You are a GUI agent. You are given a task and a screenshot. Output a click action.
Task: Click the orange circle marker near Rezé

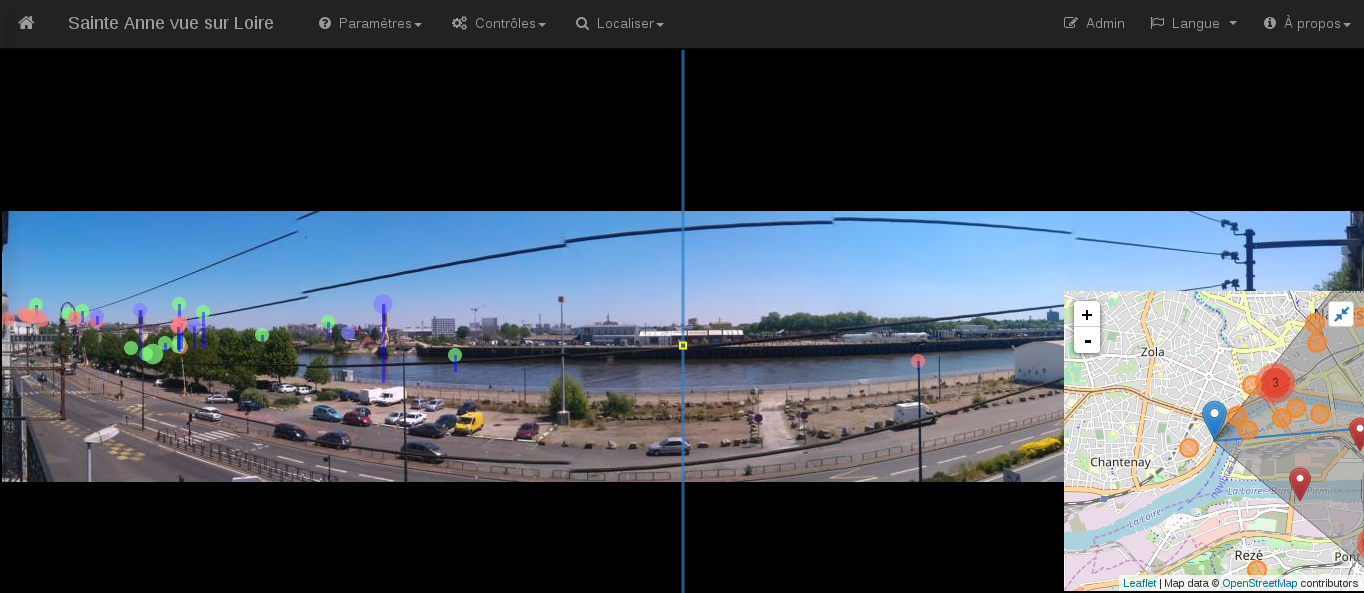coord(1257,569)
